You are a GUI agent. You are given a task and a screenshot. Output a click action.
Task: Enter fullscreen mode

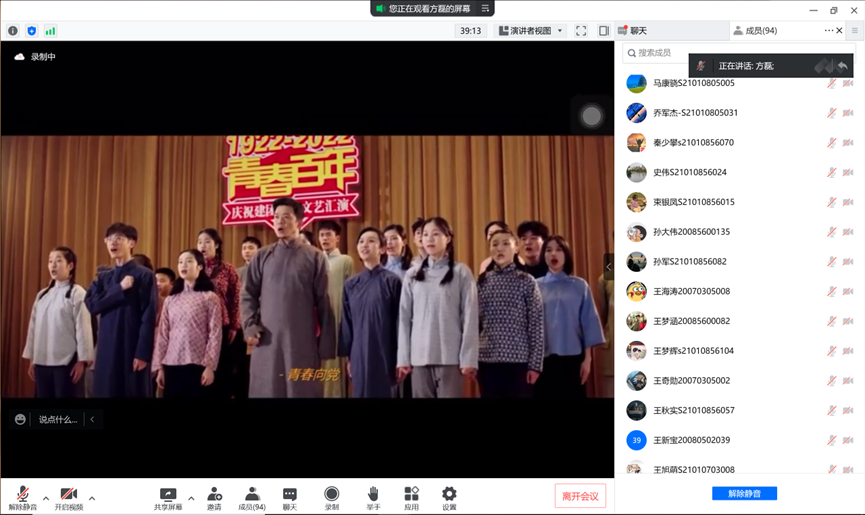pyautogui.click(x=581, y=31)
